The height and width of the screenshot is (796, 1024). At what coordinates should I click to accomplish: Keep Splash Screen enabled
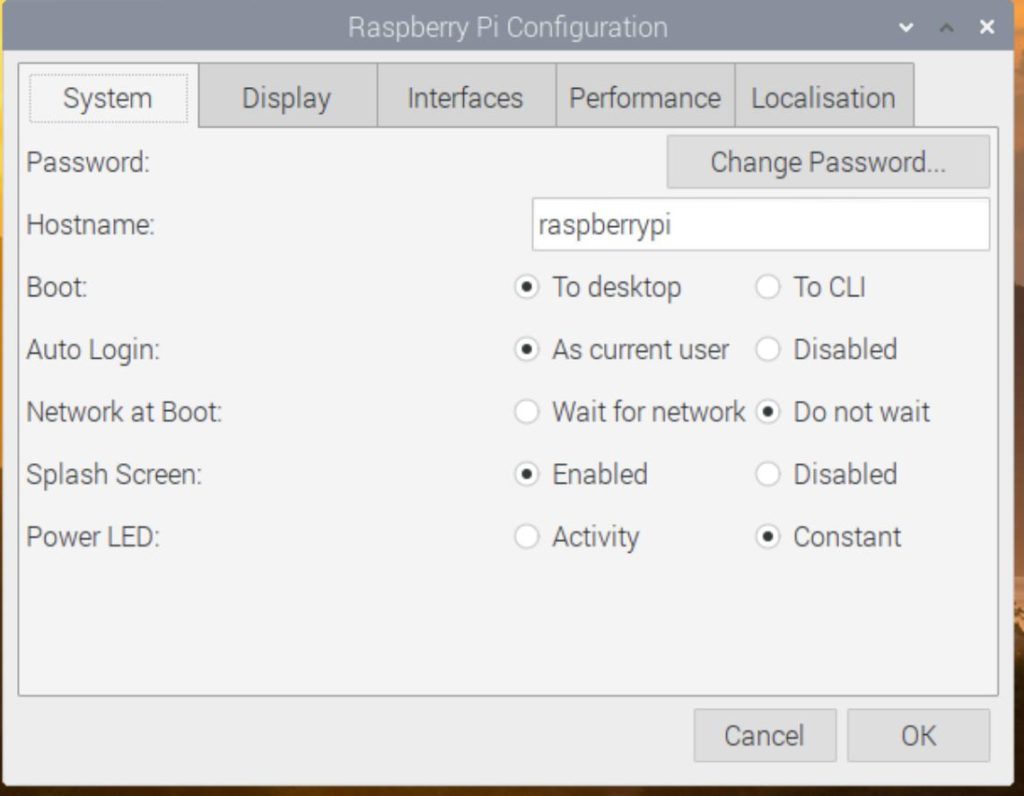527,474
